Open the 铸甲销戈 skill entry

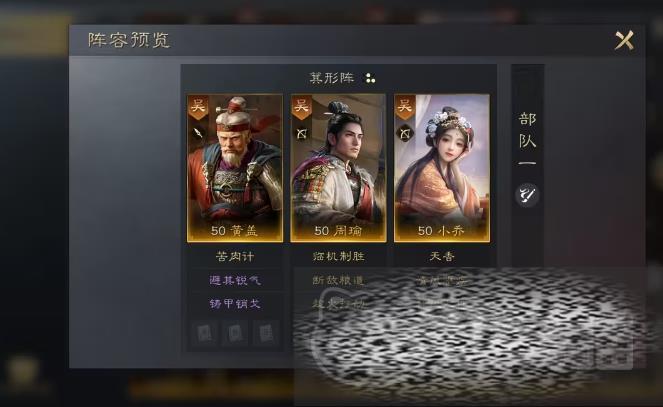(x=235, y=303)
